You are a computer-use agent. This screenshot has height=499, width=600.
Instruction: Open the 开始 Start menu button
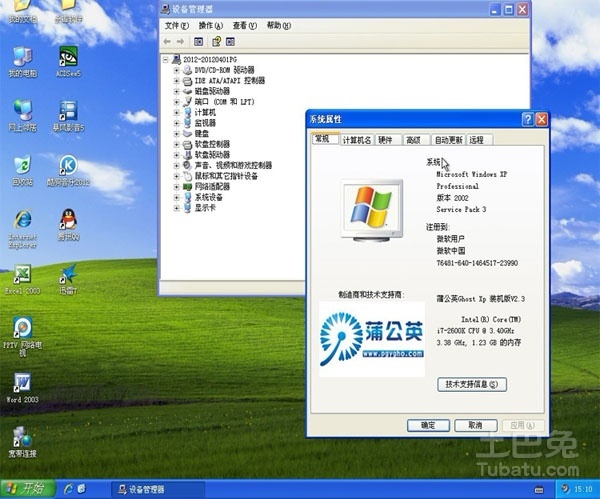pos(28,489)
